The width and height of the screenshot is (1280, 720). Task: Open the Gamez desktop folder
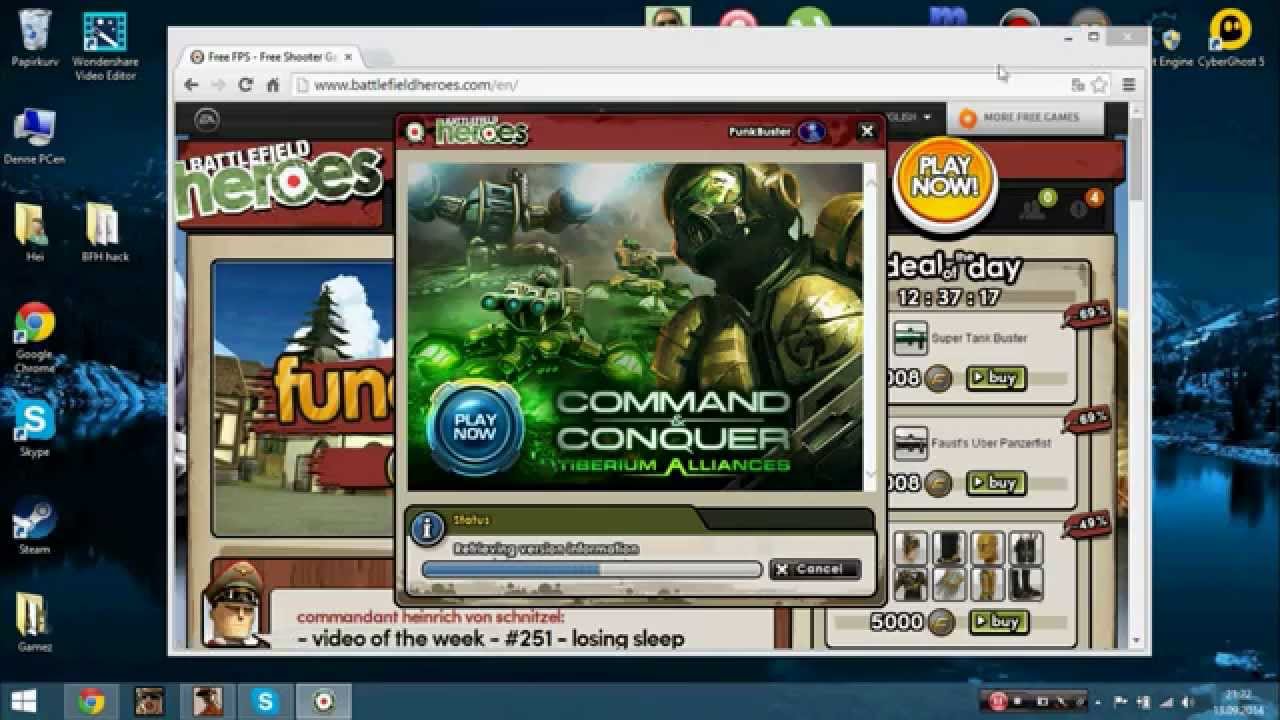[34, 621]
